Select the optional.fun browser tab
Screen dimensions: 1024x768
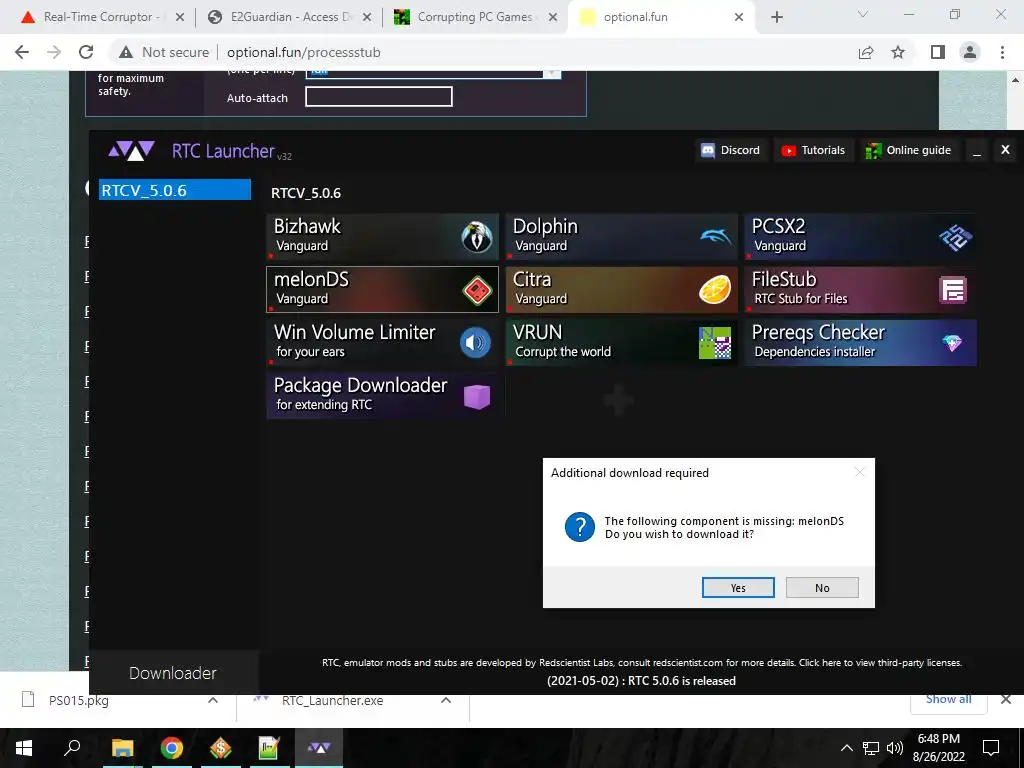pos(661,17)
